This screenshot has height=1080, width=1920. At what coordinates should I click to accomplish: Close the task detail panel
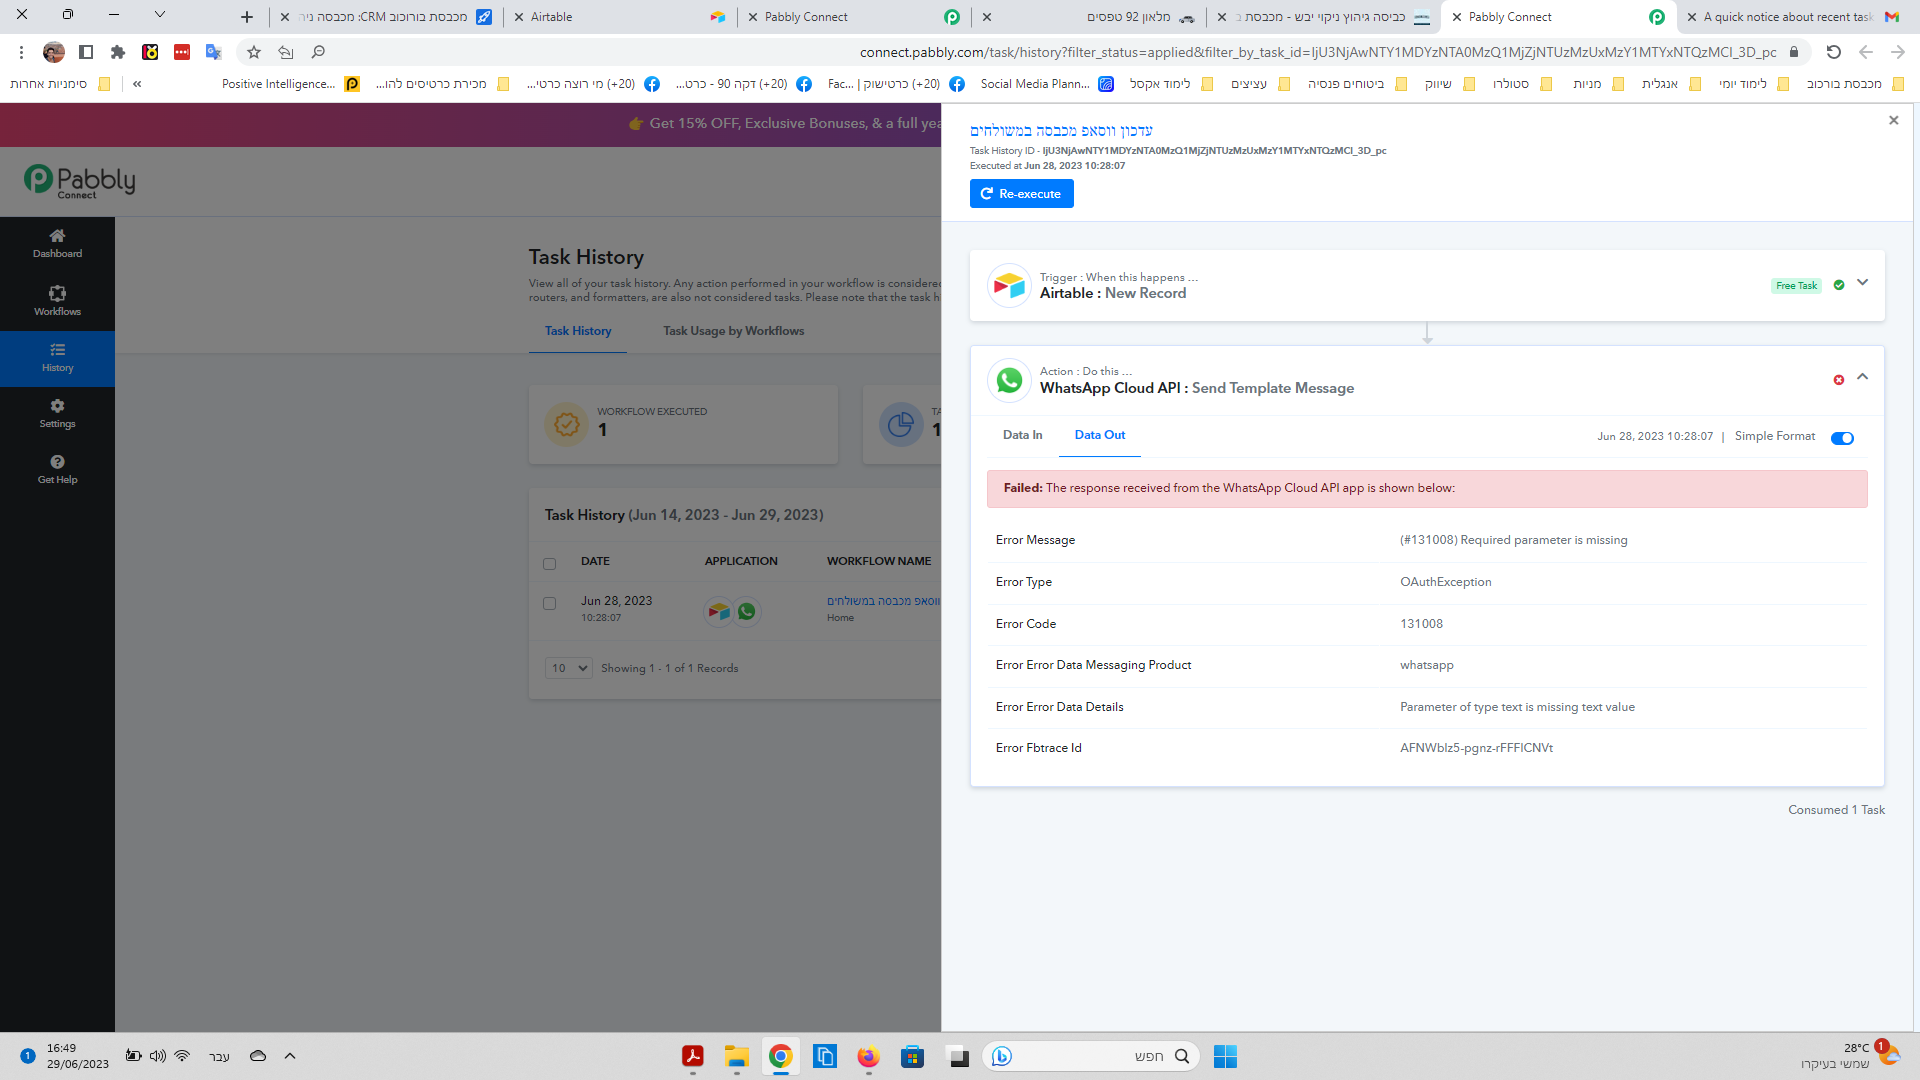click(x=1893, y=120)
